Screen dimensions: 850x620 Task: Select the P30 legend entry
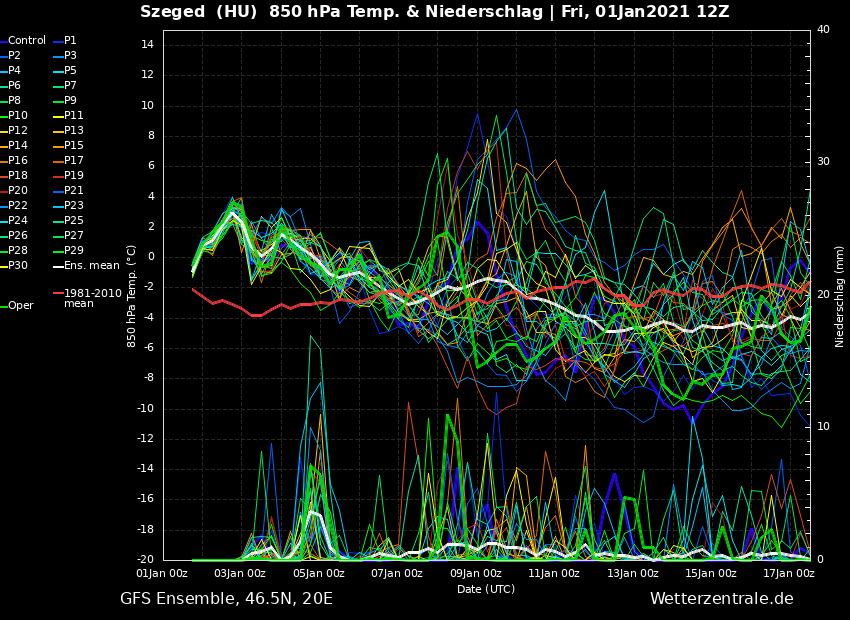(18, 266)
